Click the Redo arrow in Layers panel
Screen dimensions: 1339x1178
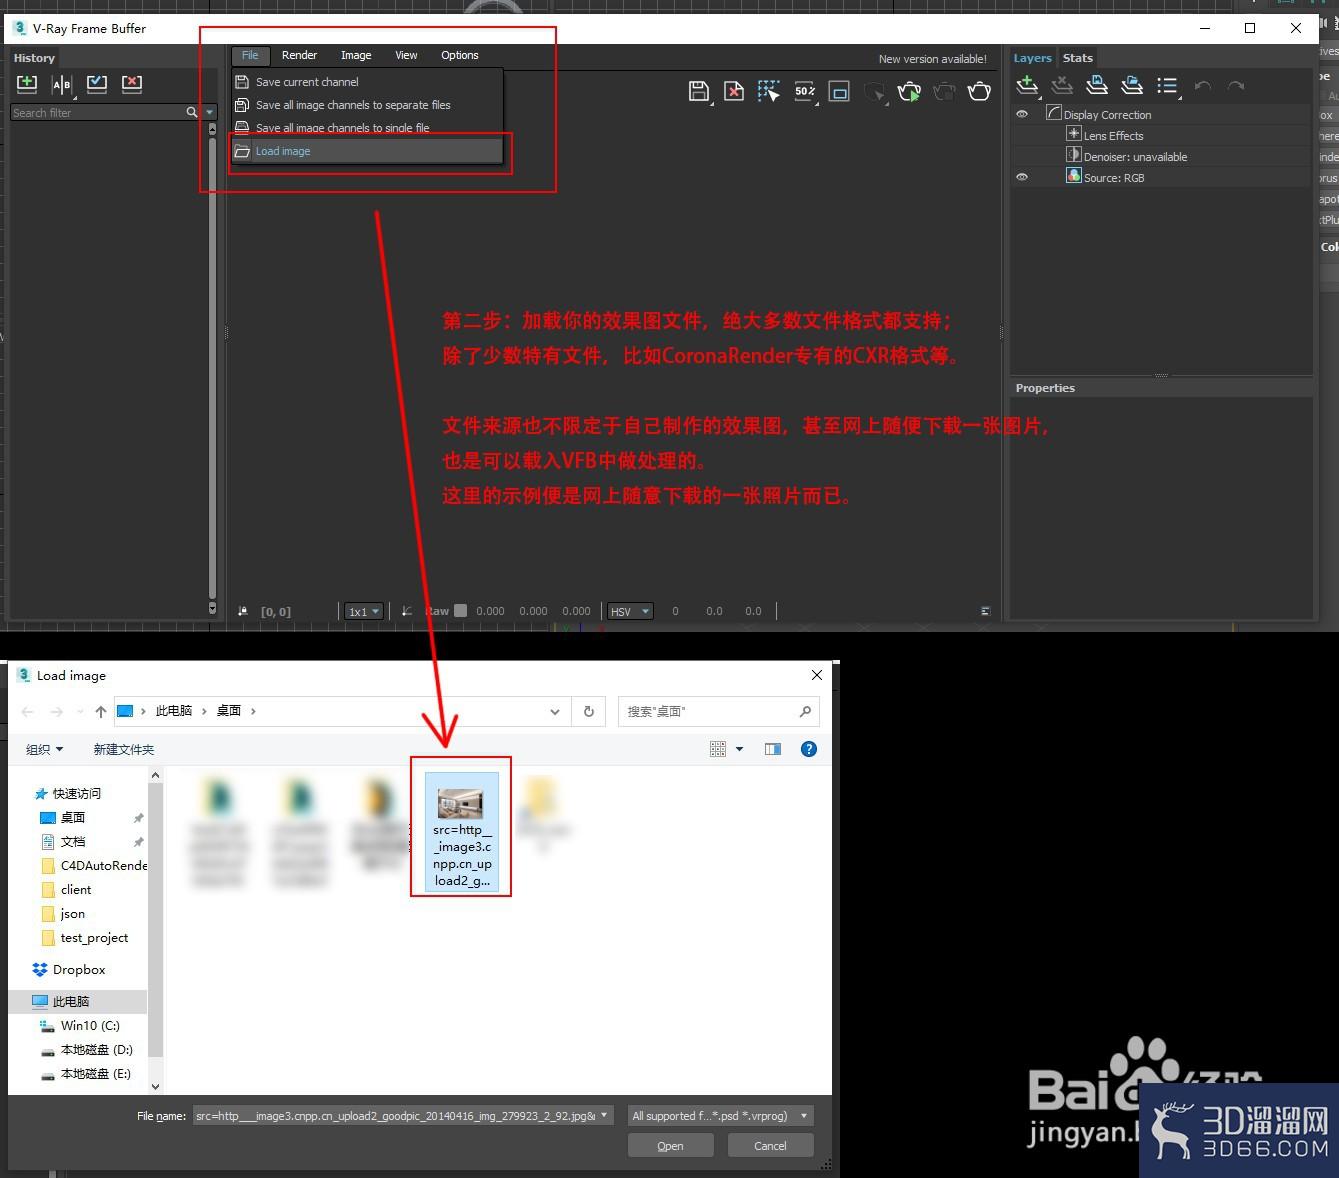coord(1236,86)
